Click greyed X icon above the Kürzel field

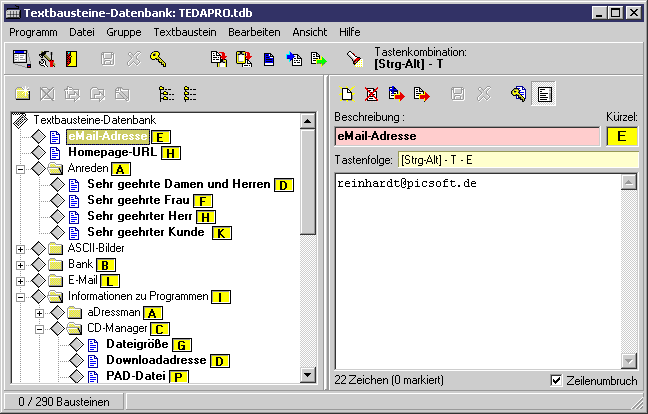click(483, 94)
